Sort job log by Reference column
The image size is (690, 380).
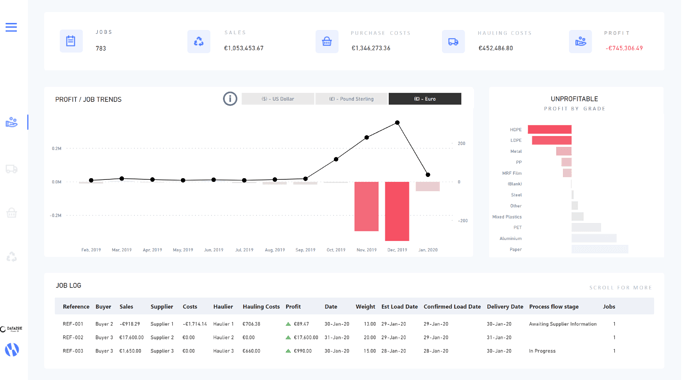(x=76, y=307)
